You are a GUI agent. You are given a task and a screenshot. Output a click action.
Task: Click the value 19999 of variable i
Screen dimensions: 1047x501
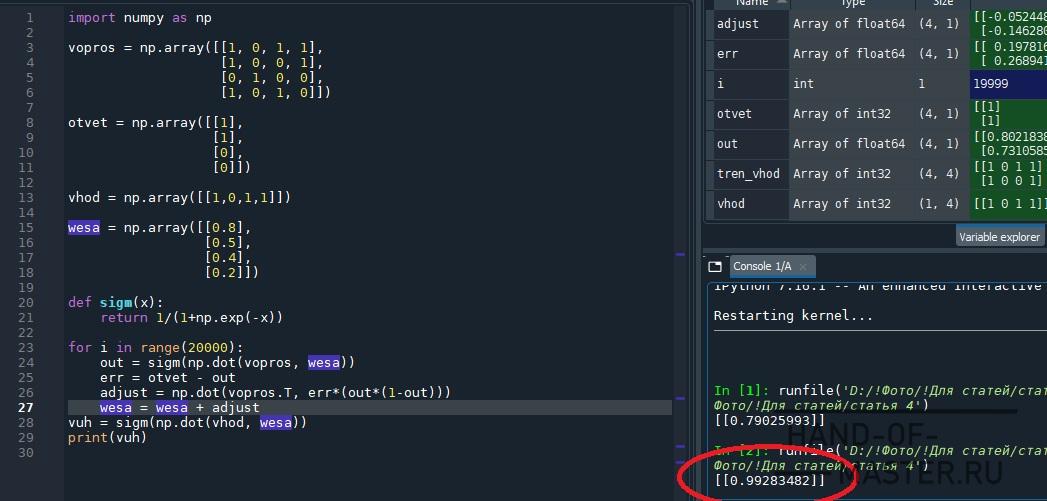990,84
